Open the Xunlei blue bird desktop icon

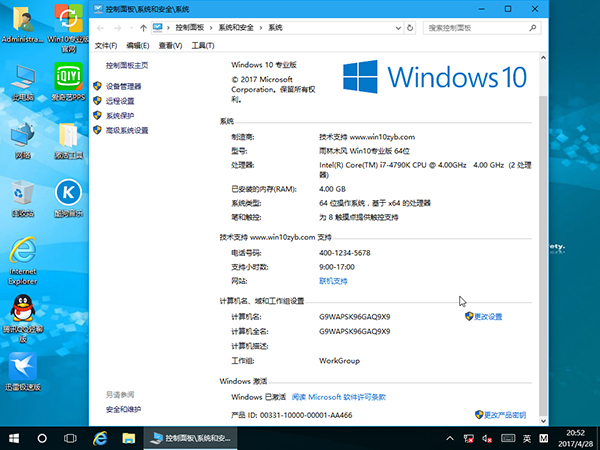pyautogui.click(x=21, y=366)
